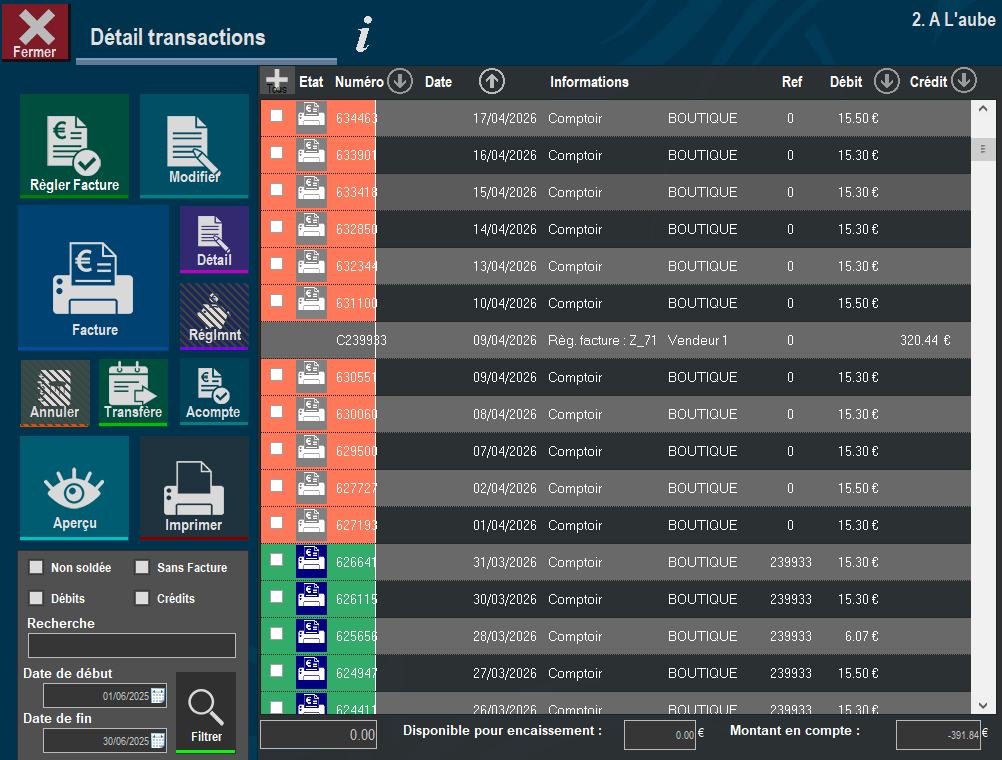Sort Date column with up arrow
The height and width of the screenshot is (760, 1002).
[x=491, y=81]
